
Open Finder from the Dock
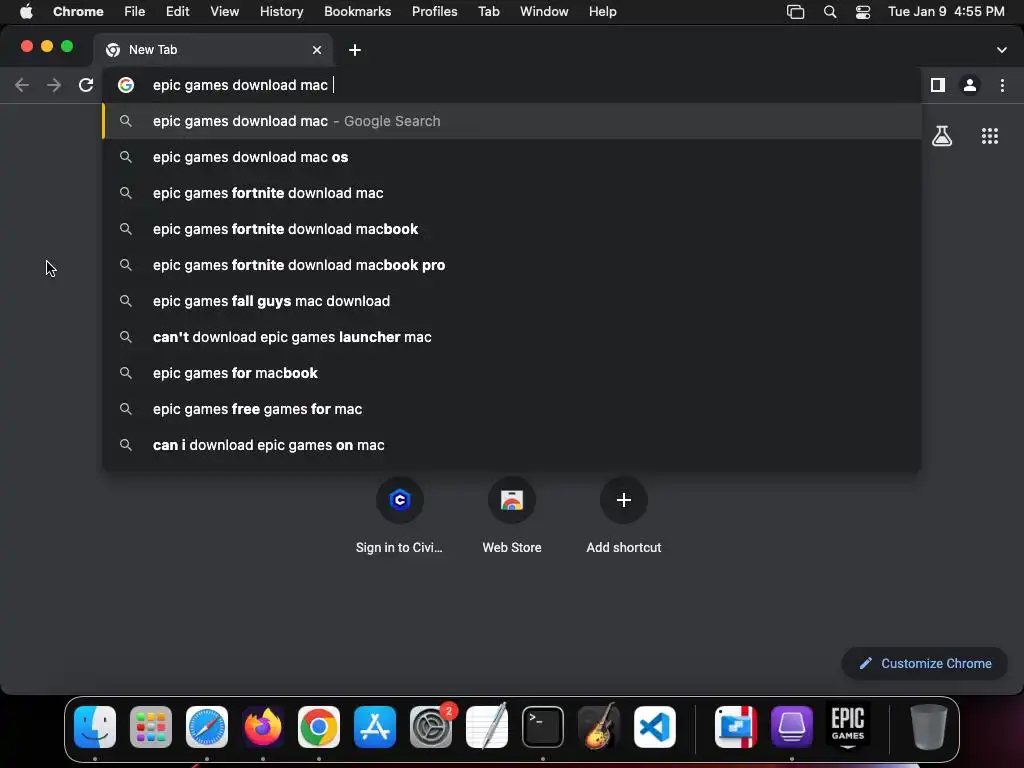click(95, 727)
